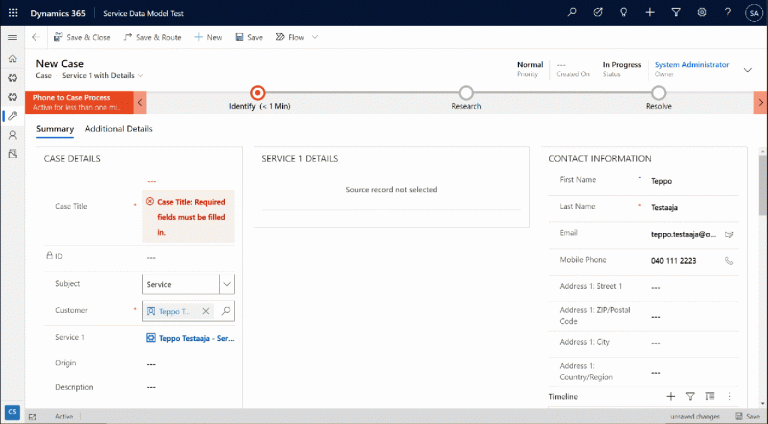Open the Subject dropdown arrow
Image resolution: width=768 pixels, height=424 pixels.
point(227,284)
